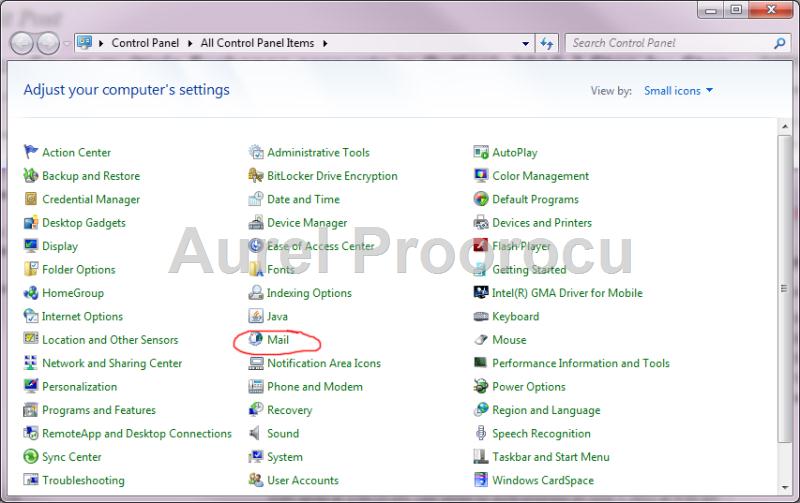800x503 pixels.
Task: Open the AutoPlay icon
Action: pyautogui.click(x=481, y=152)
